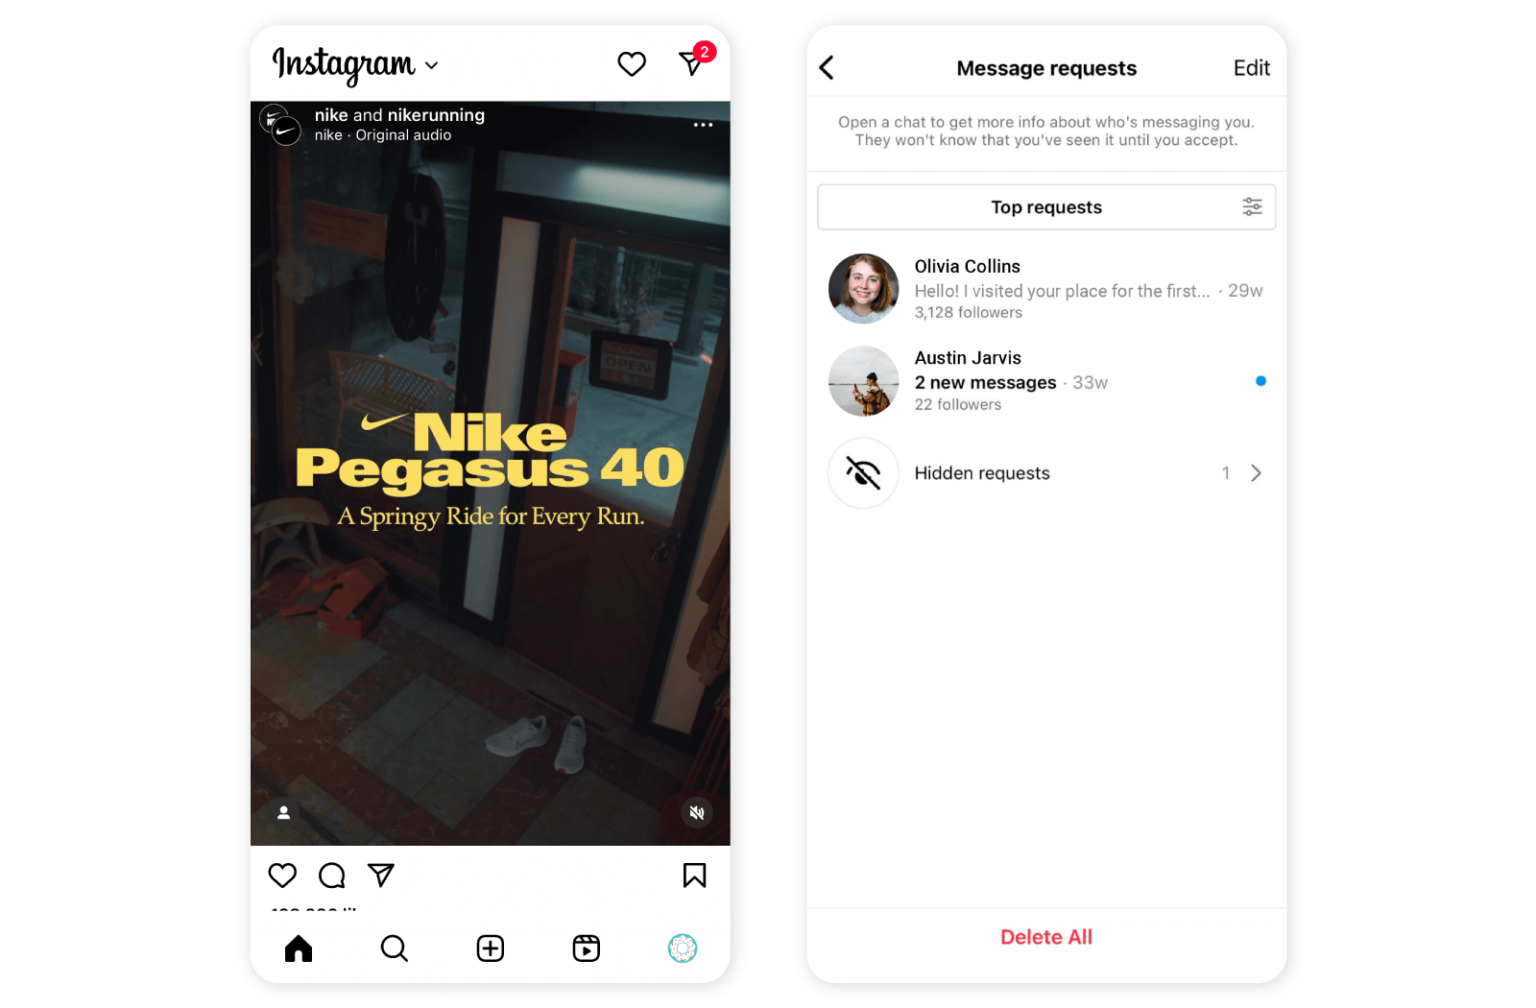Viewport: 1536px width, 1008px height.
Task: Tap the Home icon in the bottom bar
Action: pos(297,948)
